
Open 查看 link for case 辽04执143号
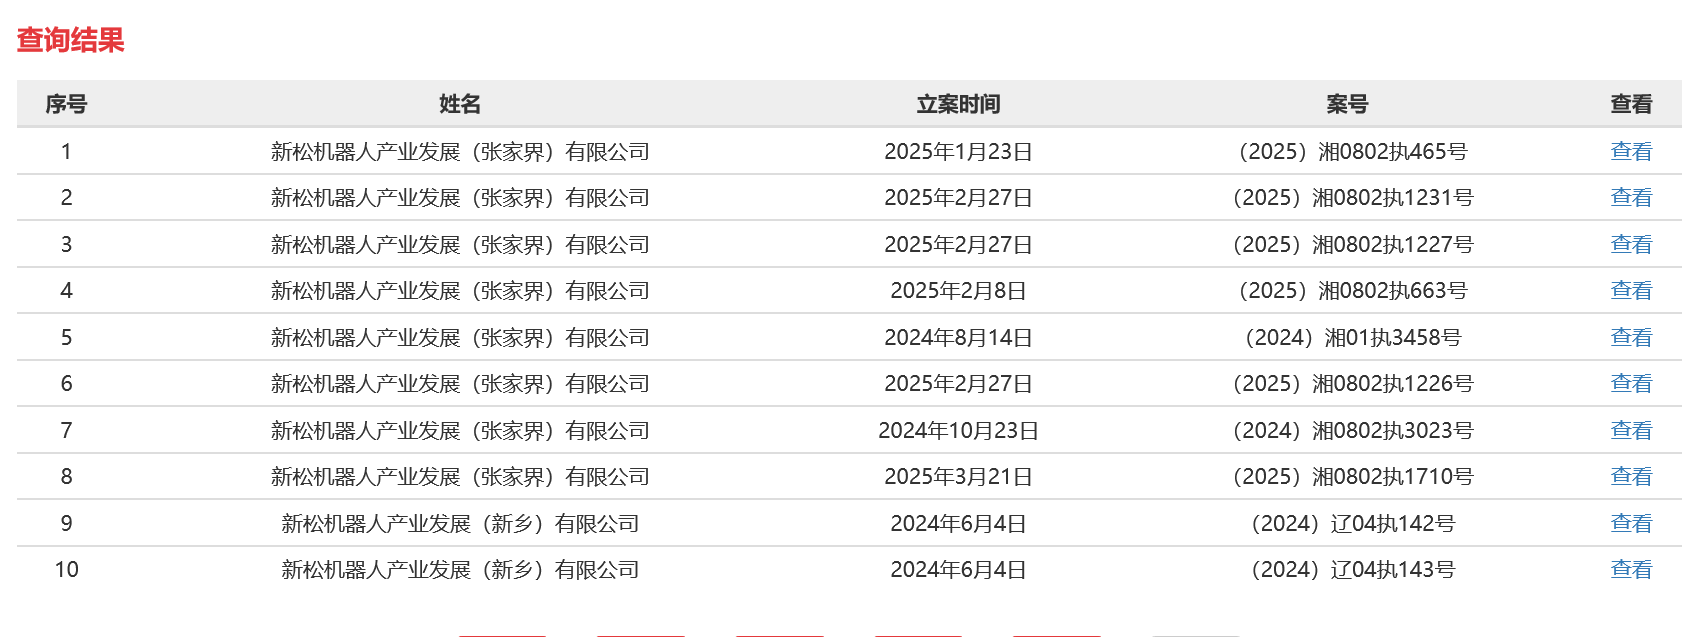[x=1631, y=569]
